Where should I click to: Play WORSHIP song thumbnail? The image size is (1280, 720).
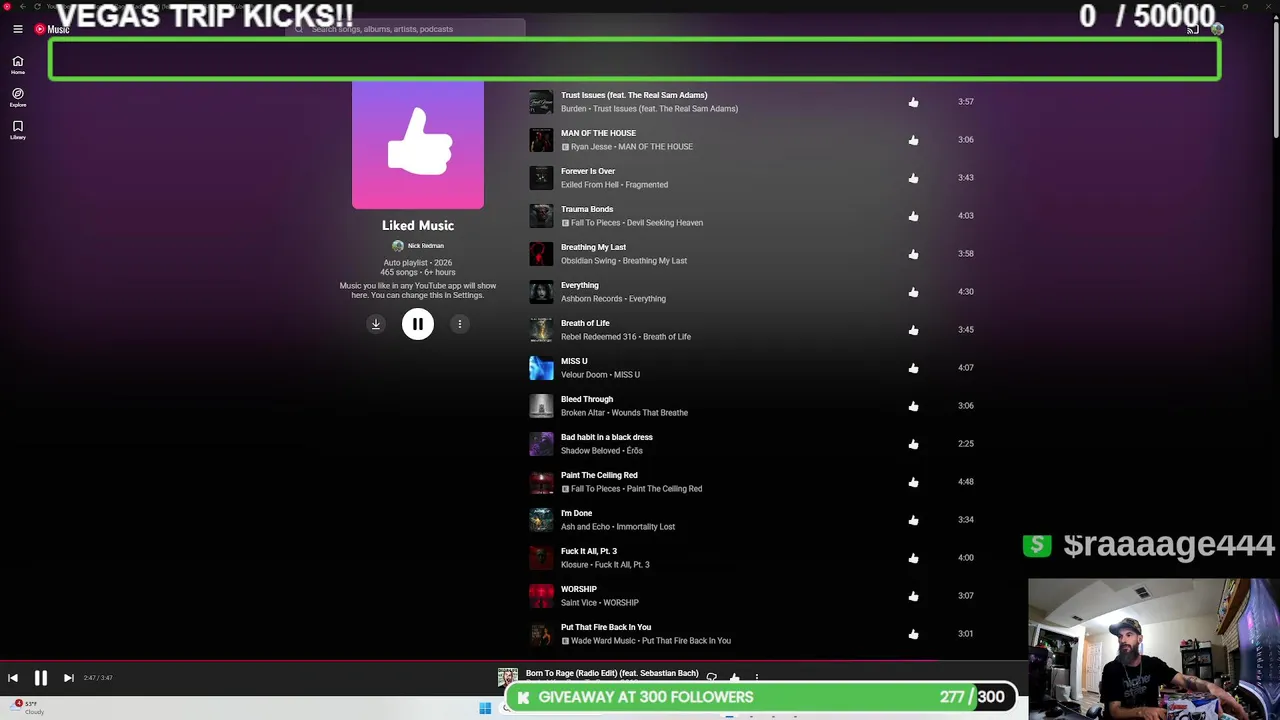click(x=541, y=596)
